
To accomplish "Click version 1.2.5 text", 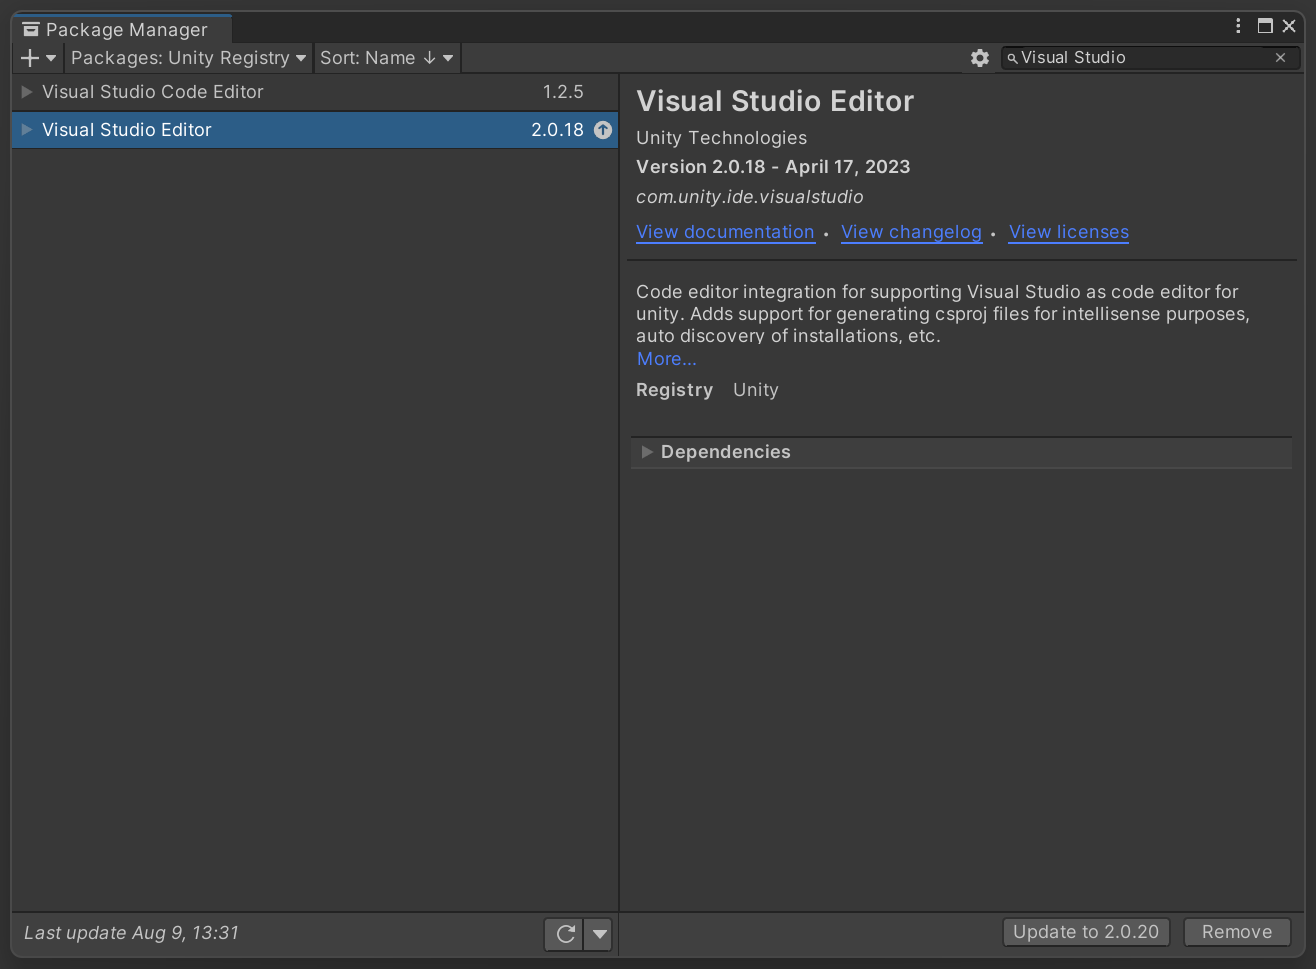I will point(563,92).
